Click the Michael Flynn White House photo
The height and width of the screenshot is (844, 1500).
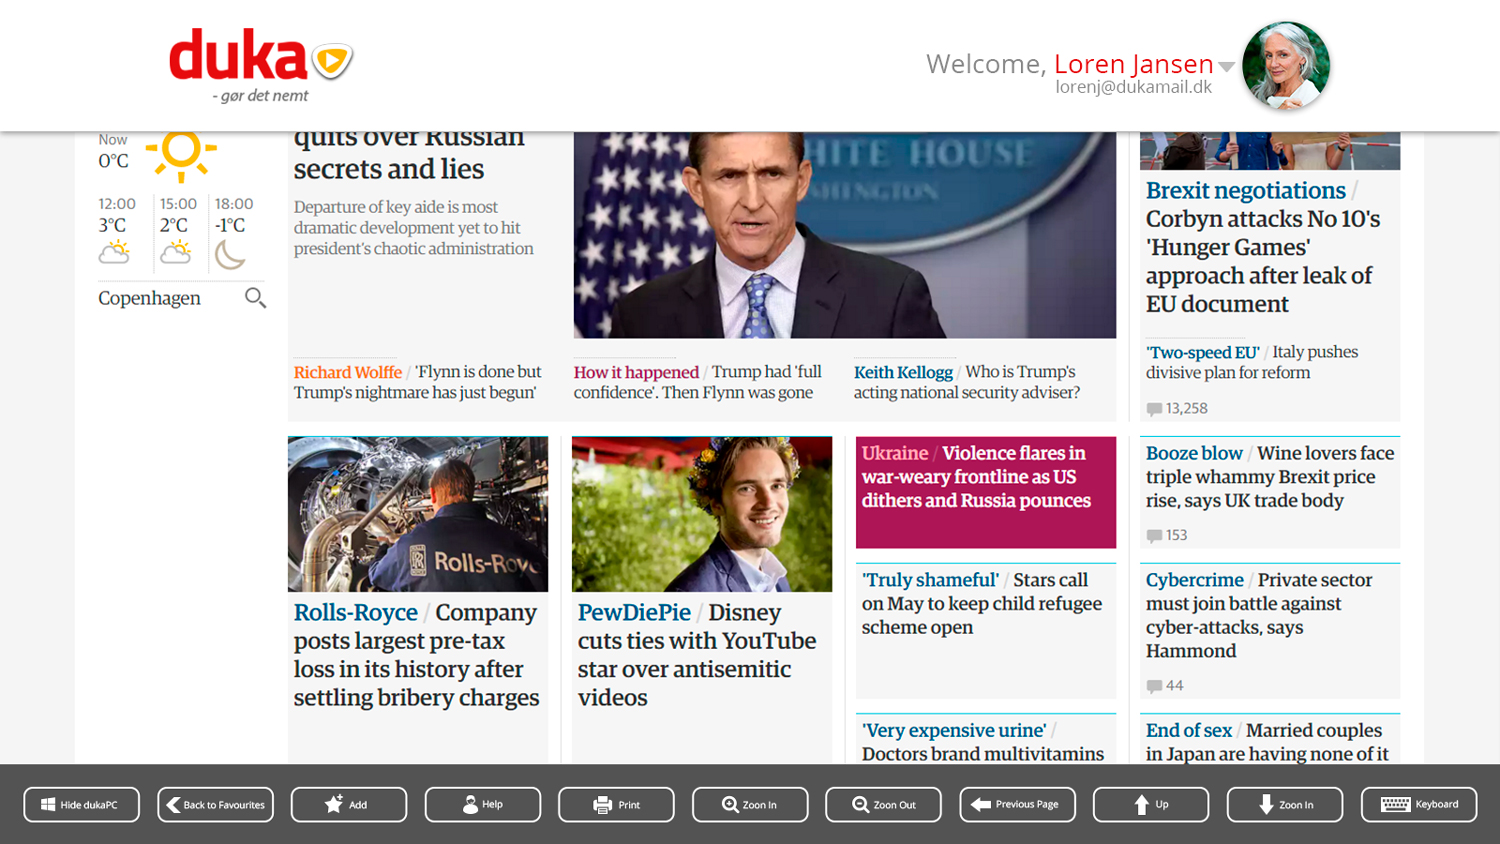845,235
